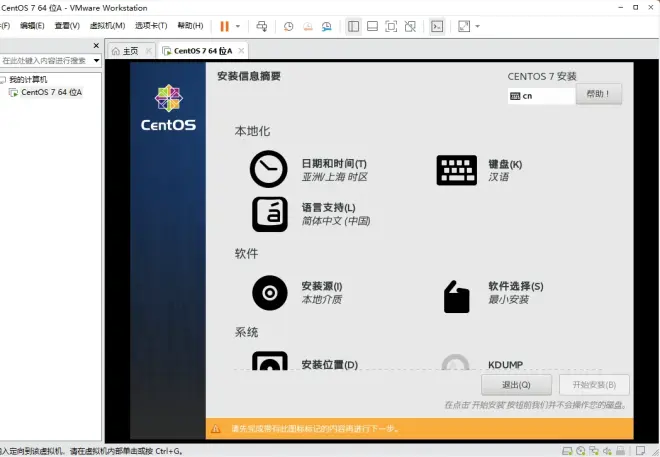The width and height of the screenshot is (660, 457).
Task: Click the sound card status bar icon
Action: click(607, 451)
